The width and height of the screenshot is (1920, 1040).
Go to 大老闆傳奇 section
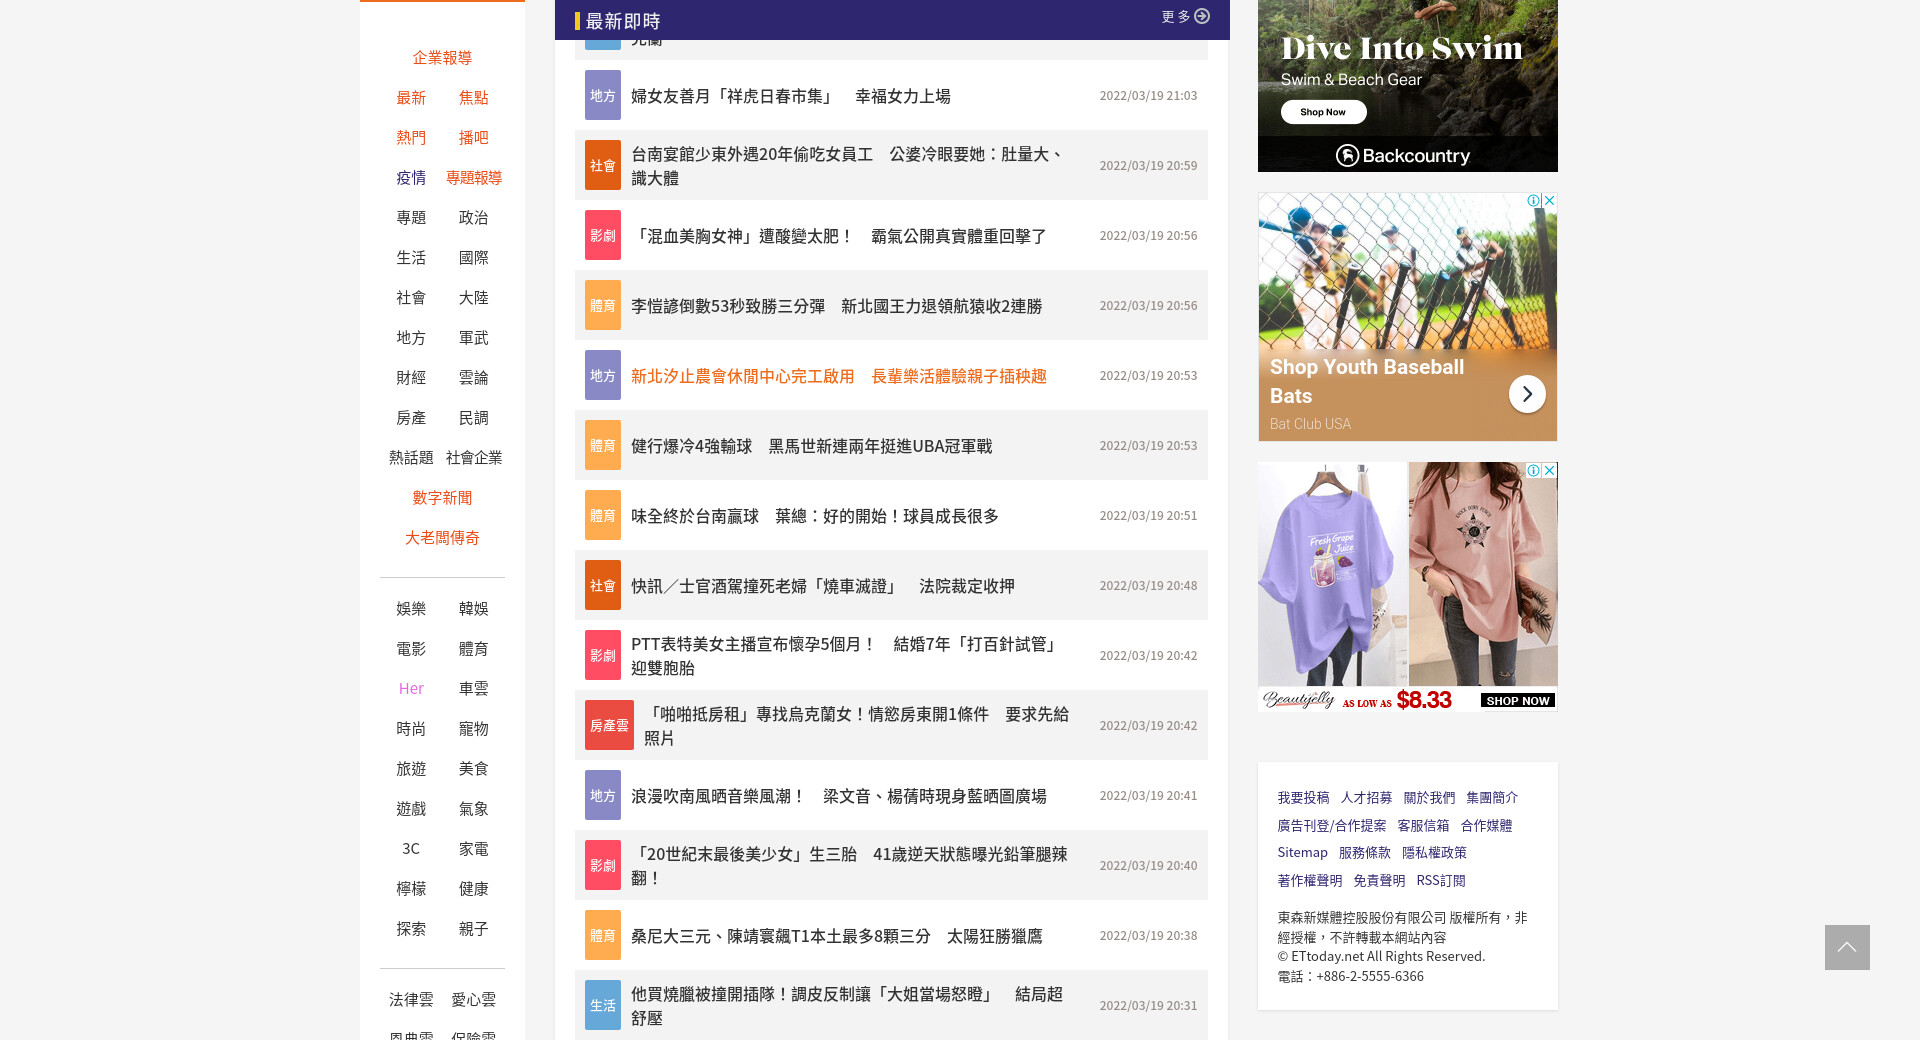(x=442, y=538)
